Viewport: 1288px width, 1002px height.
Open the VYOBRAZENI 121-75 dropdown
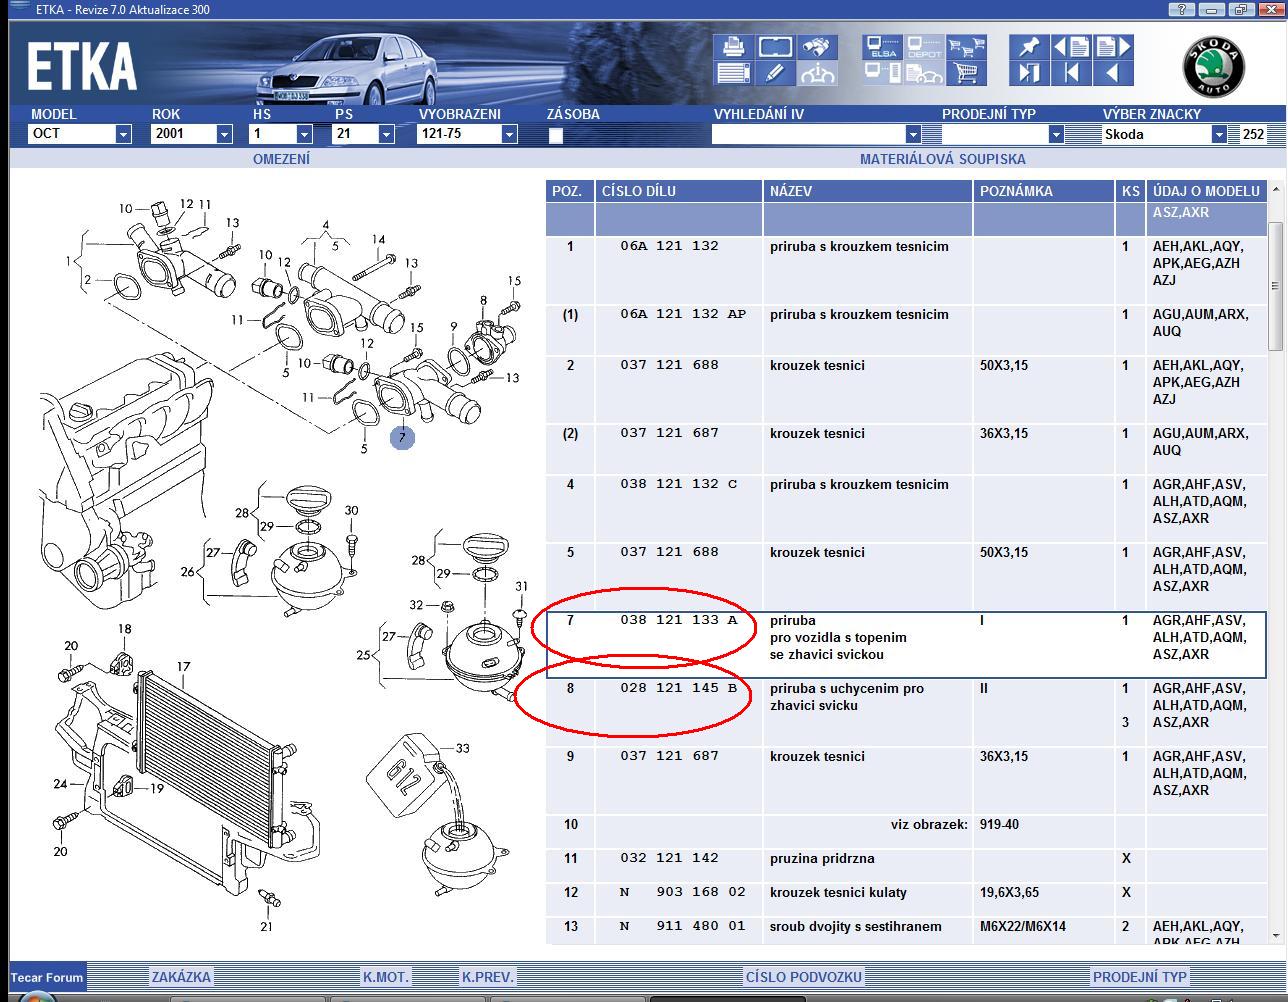pos(509,134)
